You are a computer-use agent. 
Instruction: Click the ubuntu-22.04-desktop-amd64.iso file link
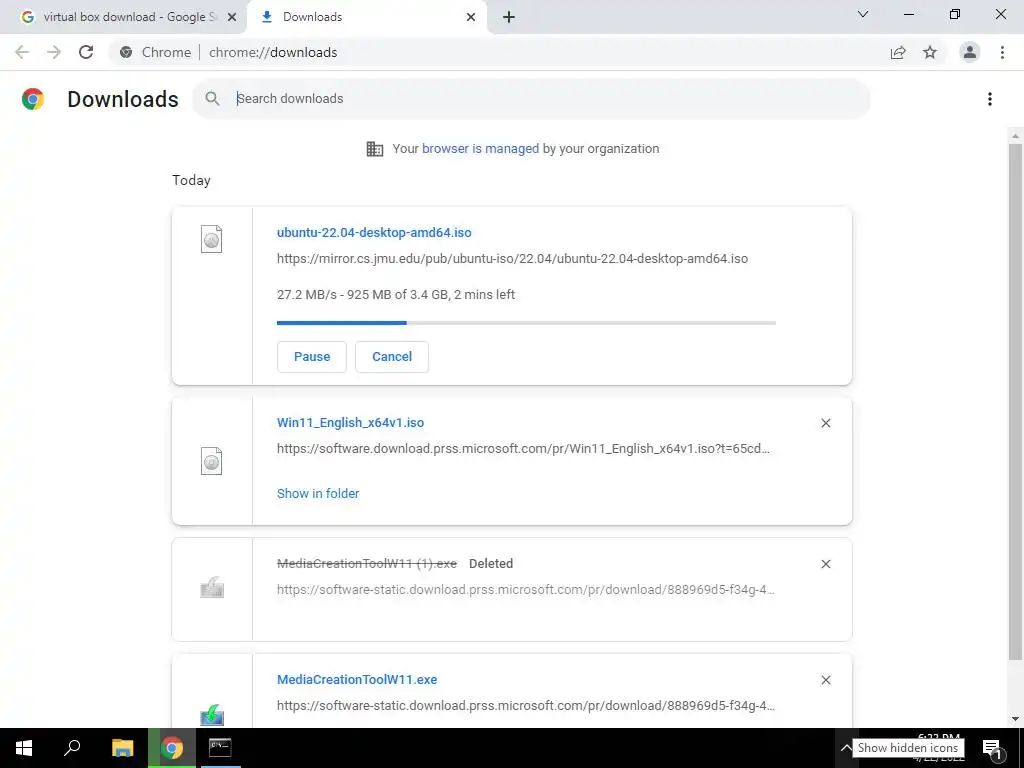[x=374, y=232]
